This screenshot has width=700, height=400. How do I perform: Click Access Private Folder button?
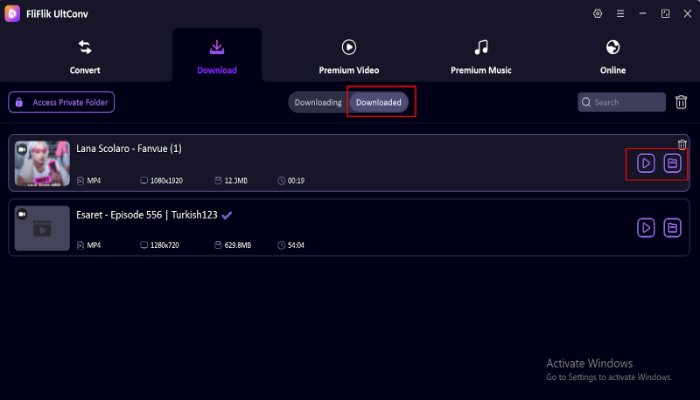[62, 102]
